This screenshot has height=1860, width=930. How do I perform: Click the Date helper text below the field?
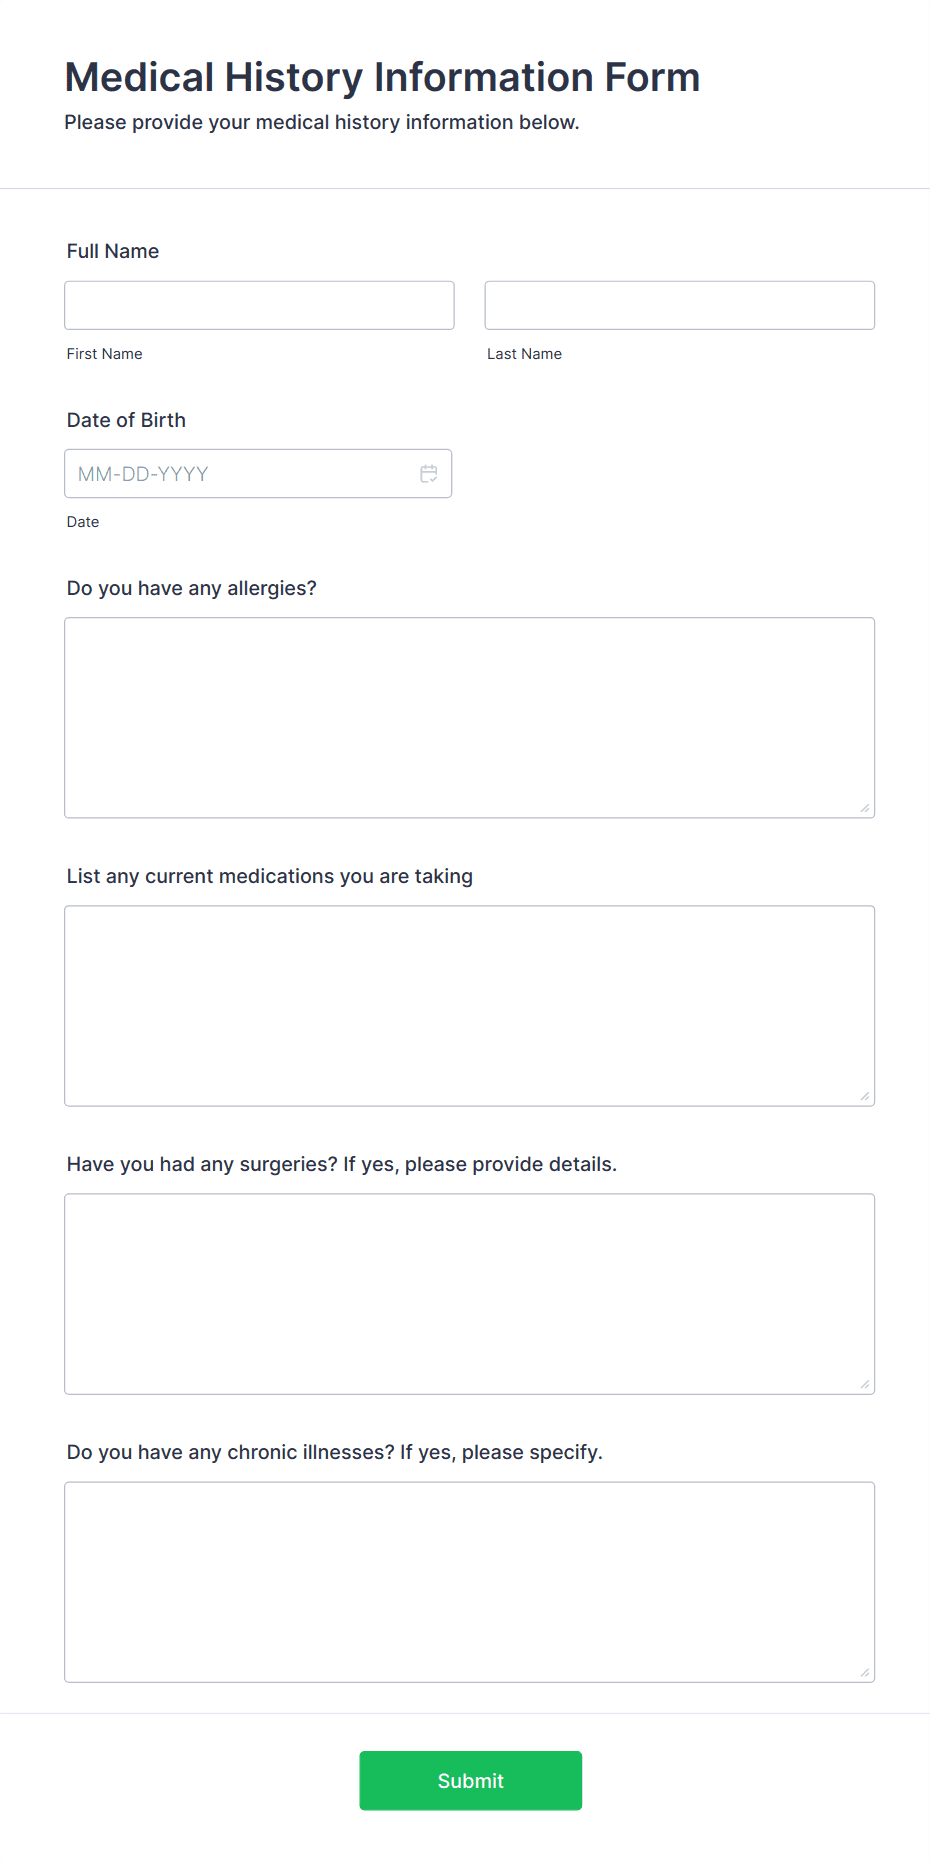tap(83, 521)
